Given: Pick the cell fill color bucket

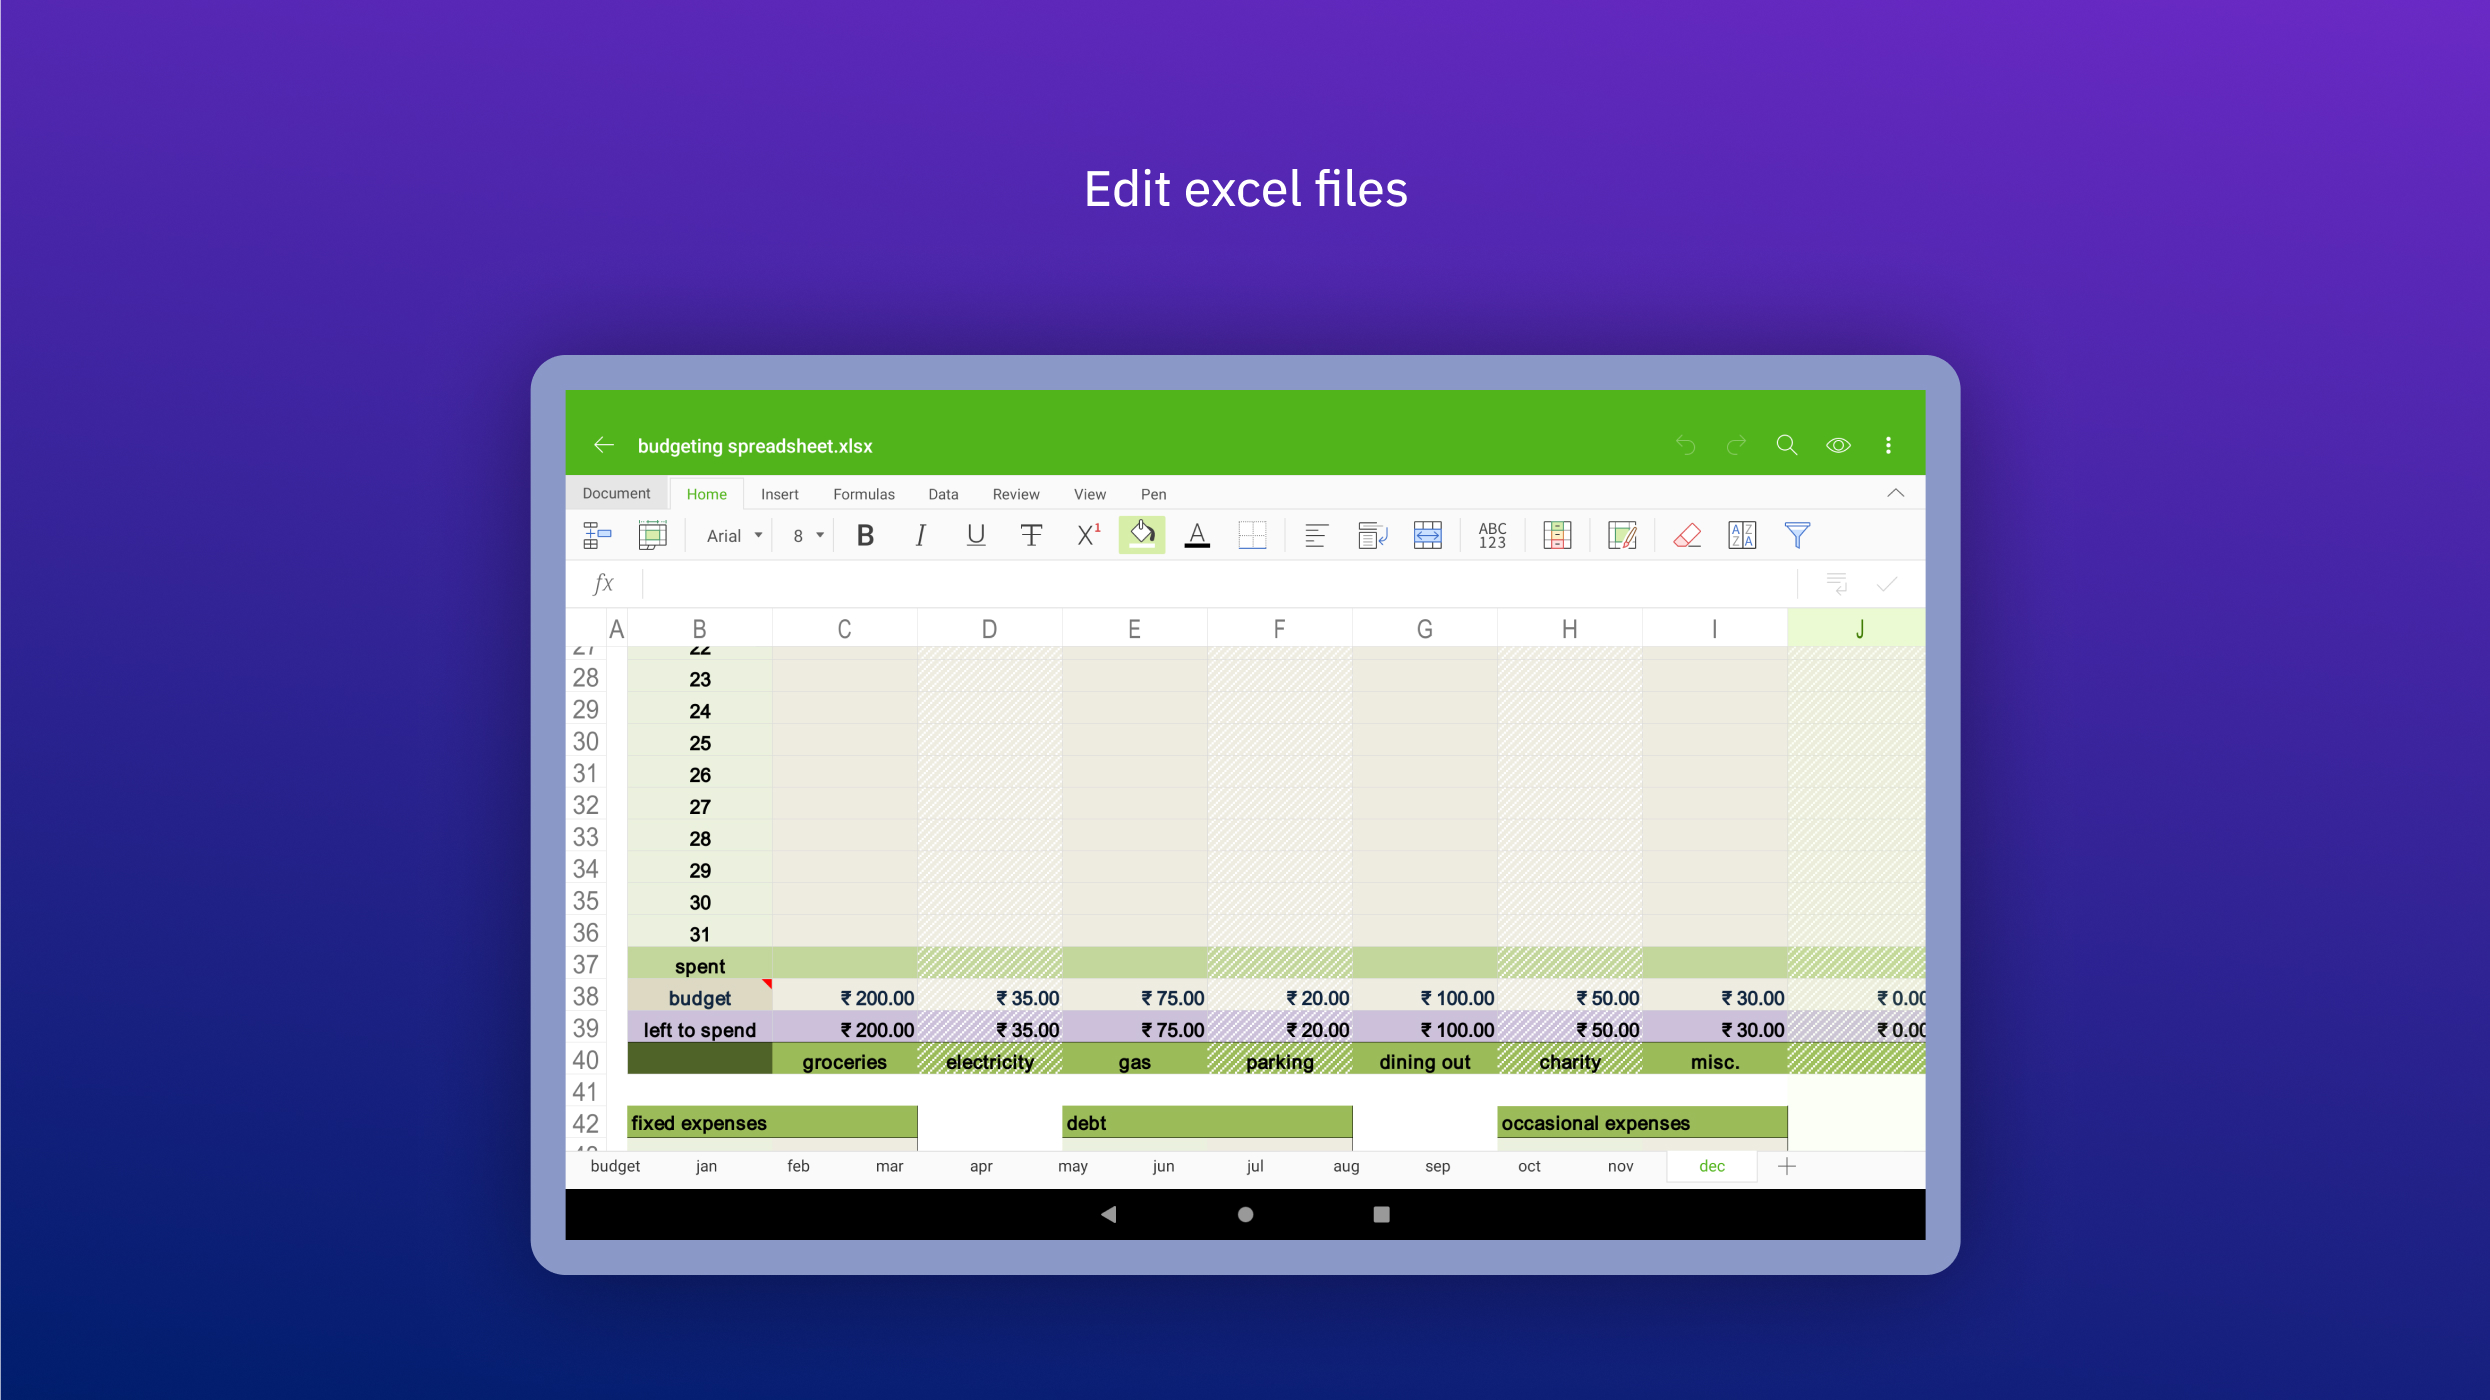Looking at the screenshot, I should pos(1142,535).
